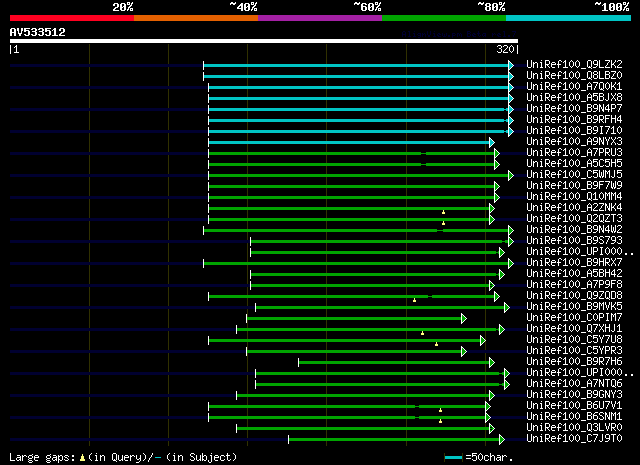Select the UniRef100_A7P9F8 label
This screenshot has width=640, height=465.
click(x=574, y=284)
